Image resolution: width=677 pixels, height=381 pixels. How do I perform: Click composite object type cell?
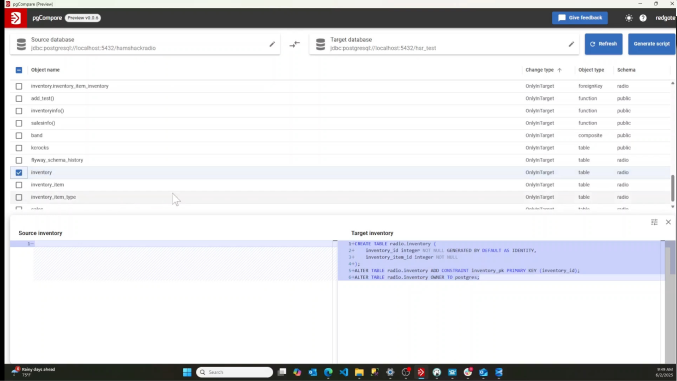tap(590, 135)
